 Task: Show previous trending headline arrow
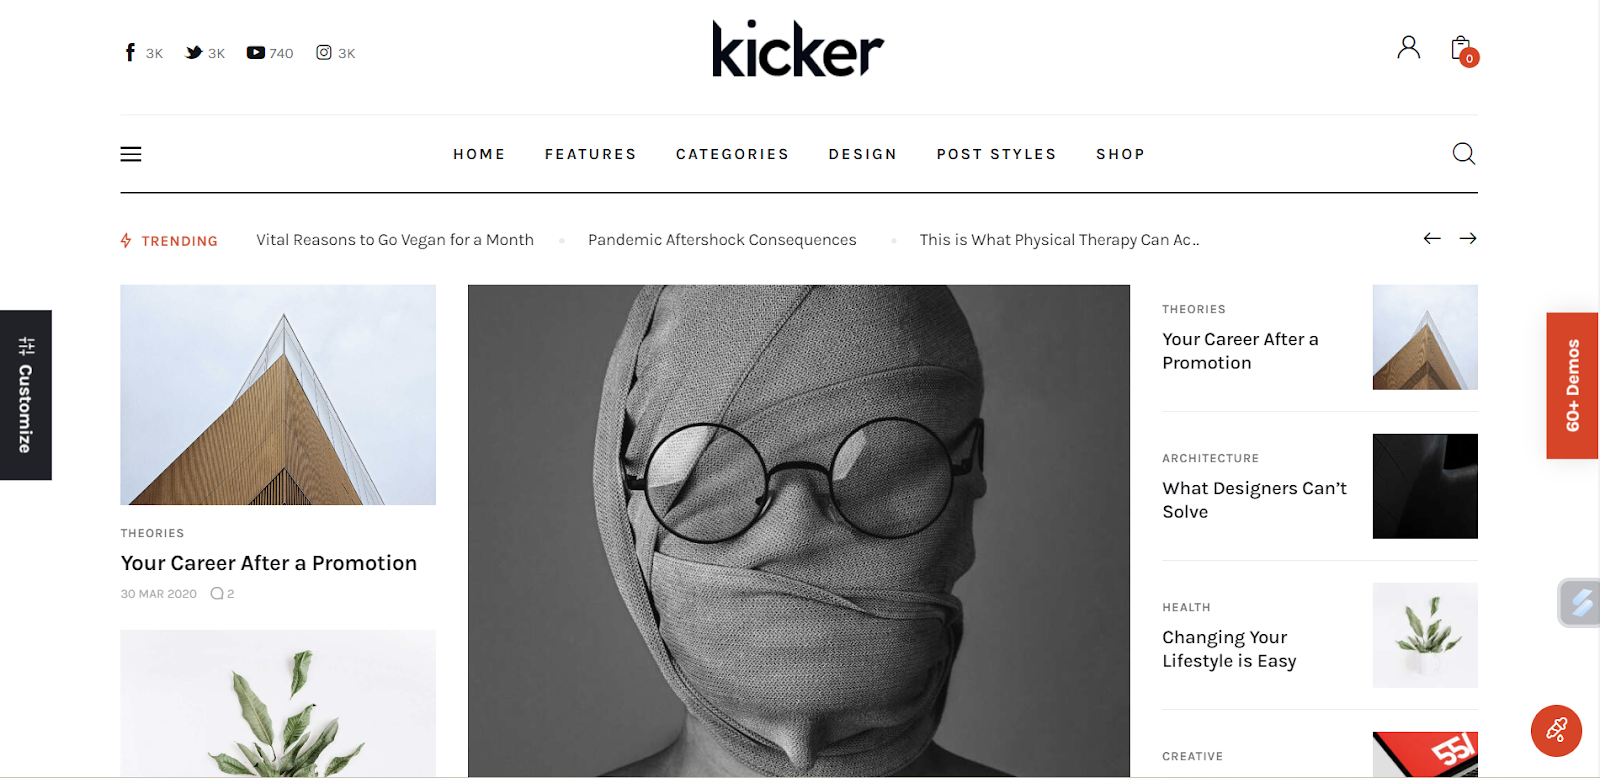pyautogui.click(x=1432, y=238)
